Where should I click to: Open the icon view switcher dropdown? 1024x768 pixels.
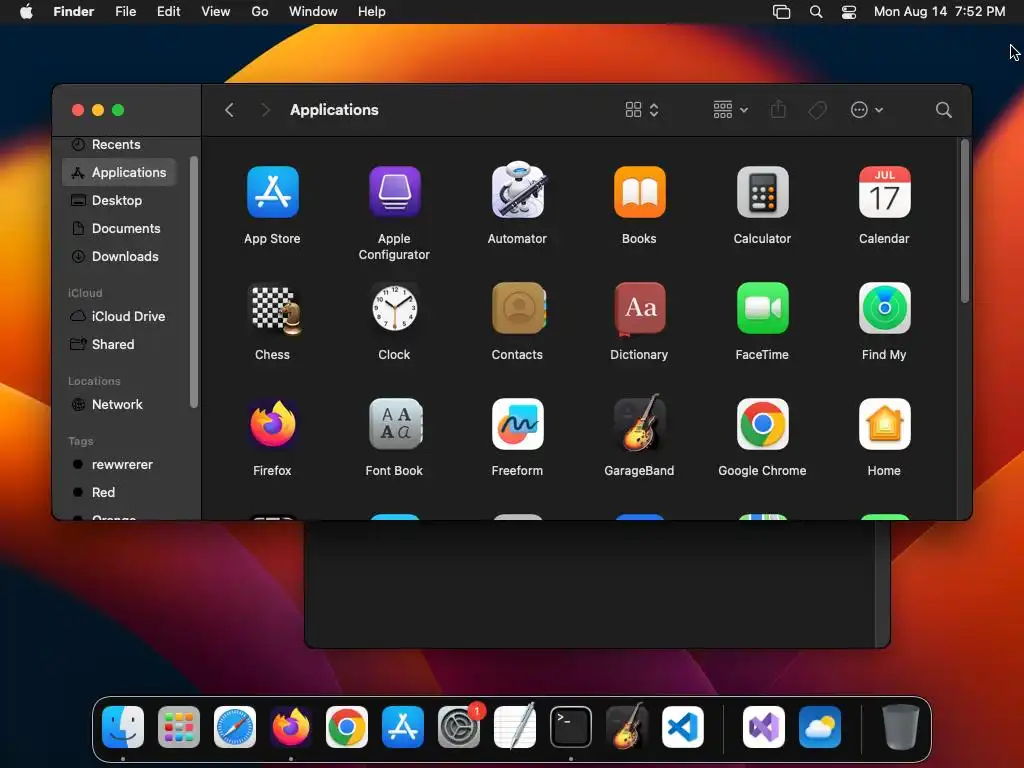(x=642, y=110)
